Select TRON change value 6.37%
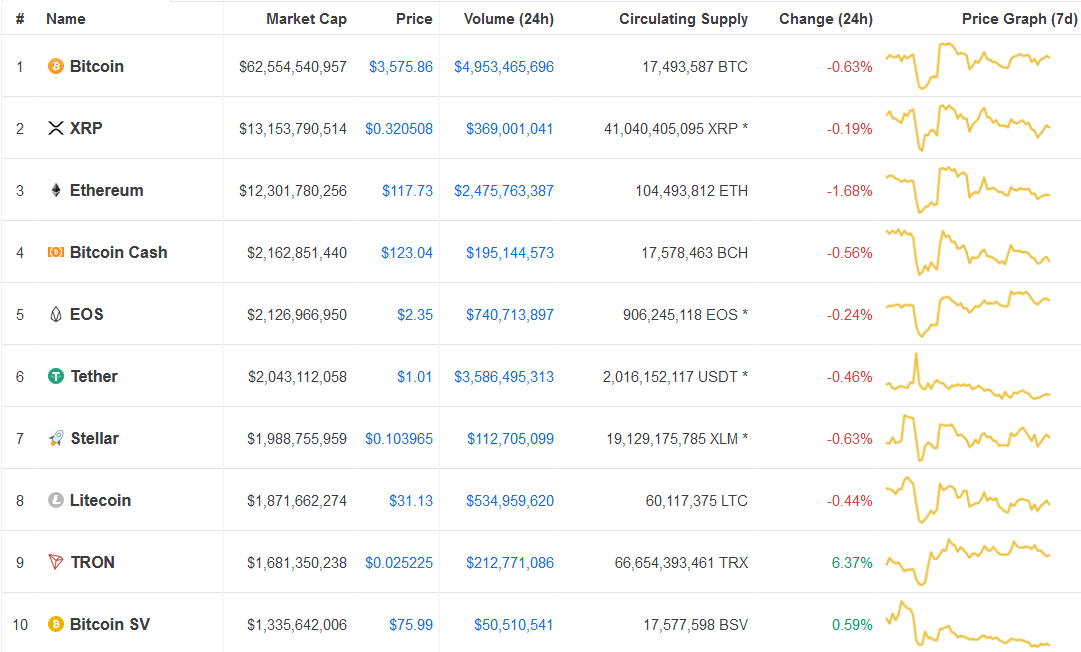Viewport: 1081px width, 652px height. tap(852, 563)
